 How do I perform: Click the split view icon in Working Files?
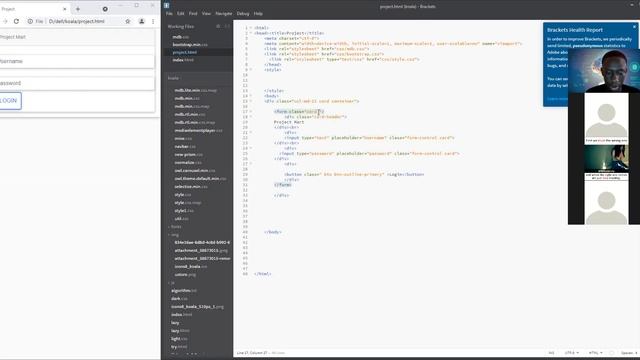click(x=227, y=27)
